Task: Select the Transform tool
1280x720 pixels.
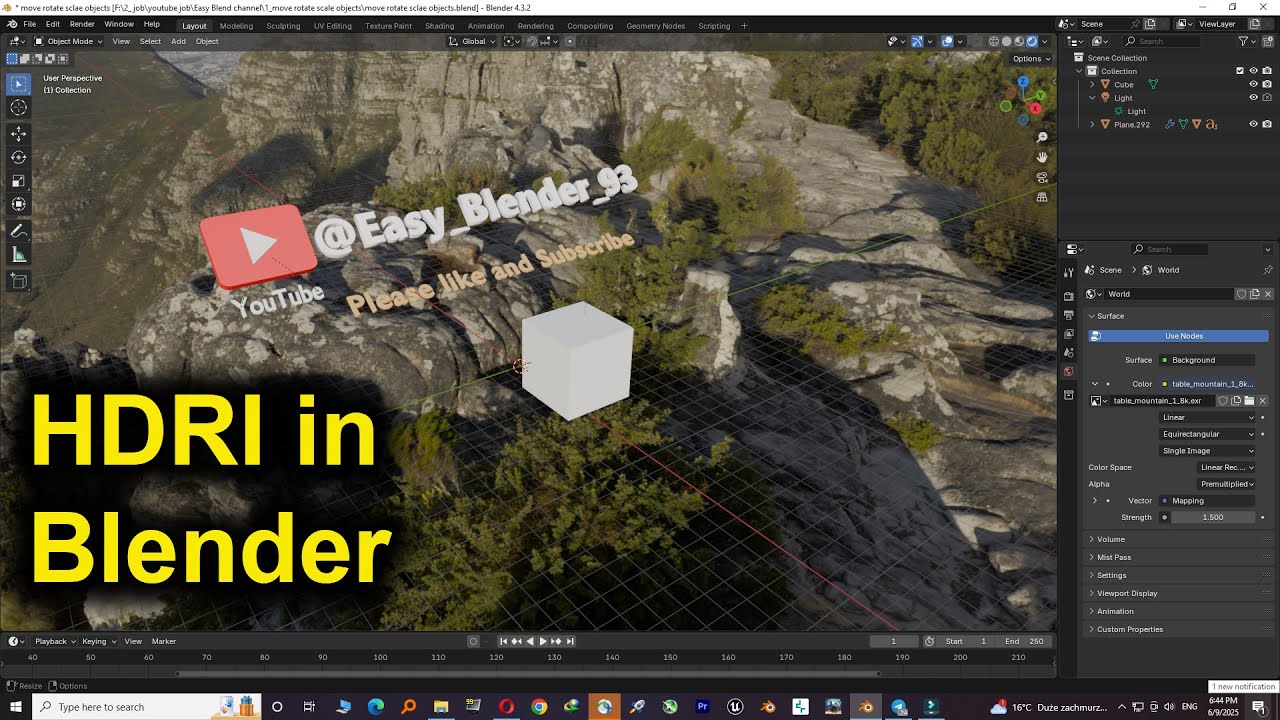Action: coord(19,205)
